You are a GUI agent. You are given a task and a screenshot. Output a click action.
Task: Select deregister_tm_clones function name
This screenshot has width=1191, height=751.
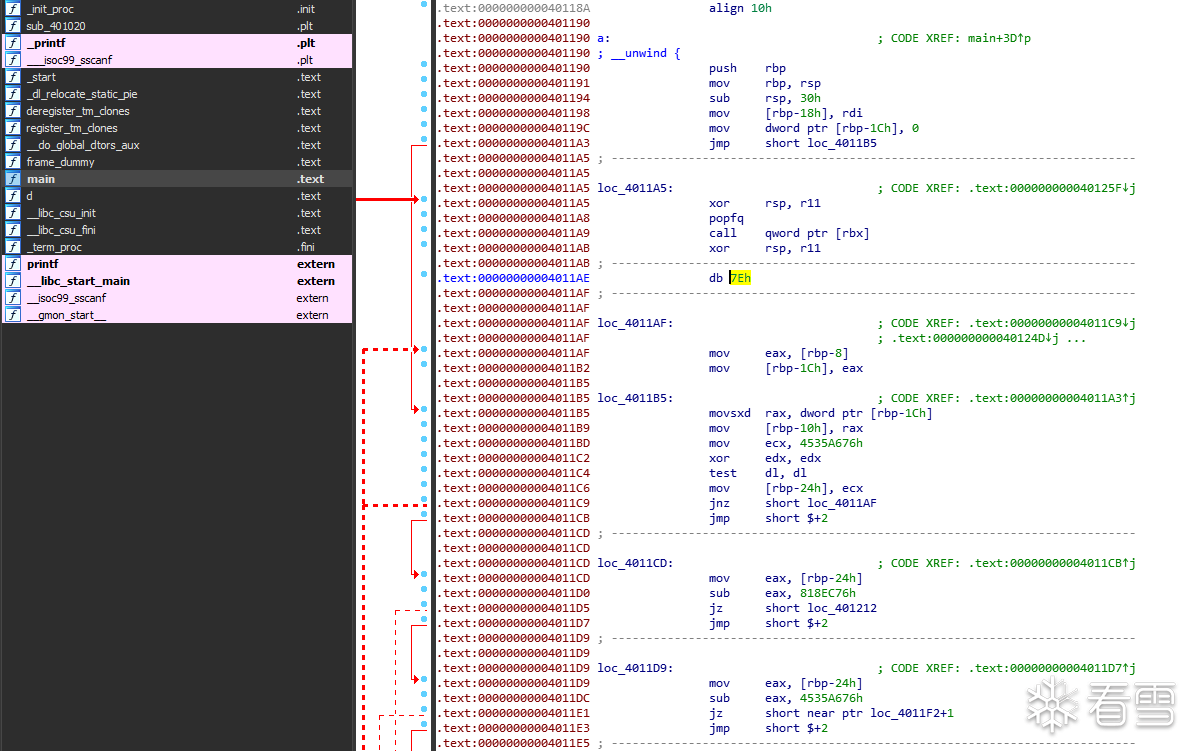[x=77, y=111]
